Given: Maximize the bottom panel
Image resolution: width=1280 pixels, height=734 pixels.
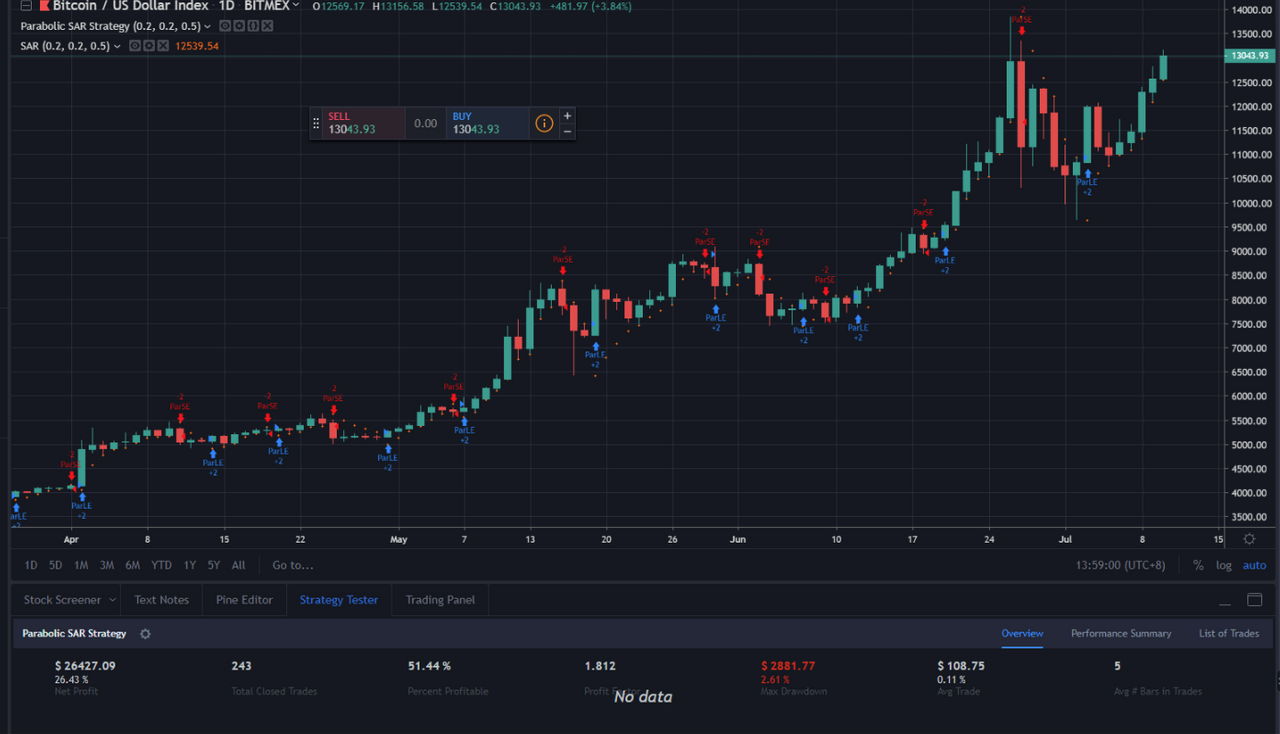Looking at the screenshot, I should (x=1255, y=600).
